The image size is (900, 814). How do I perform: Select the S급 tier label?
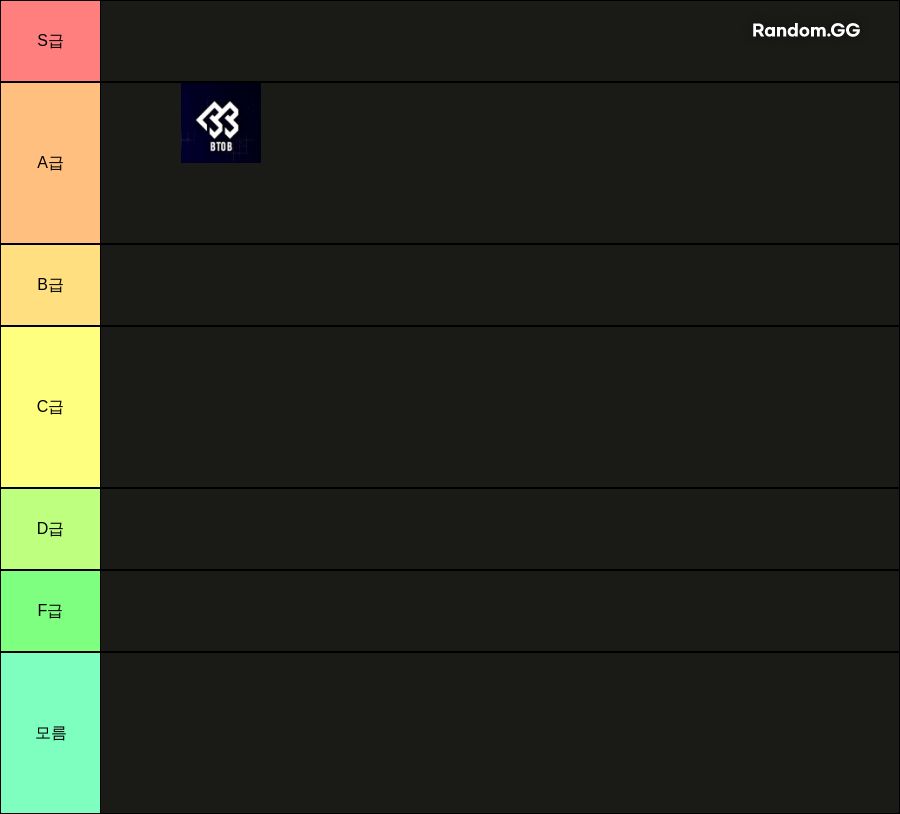pos(50,41)
